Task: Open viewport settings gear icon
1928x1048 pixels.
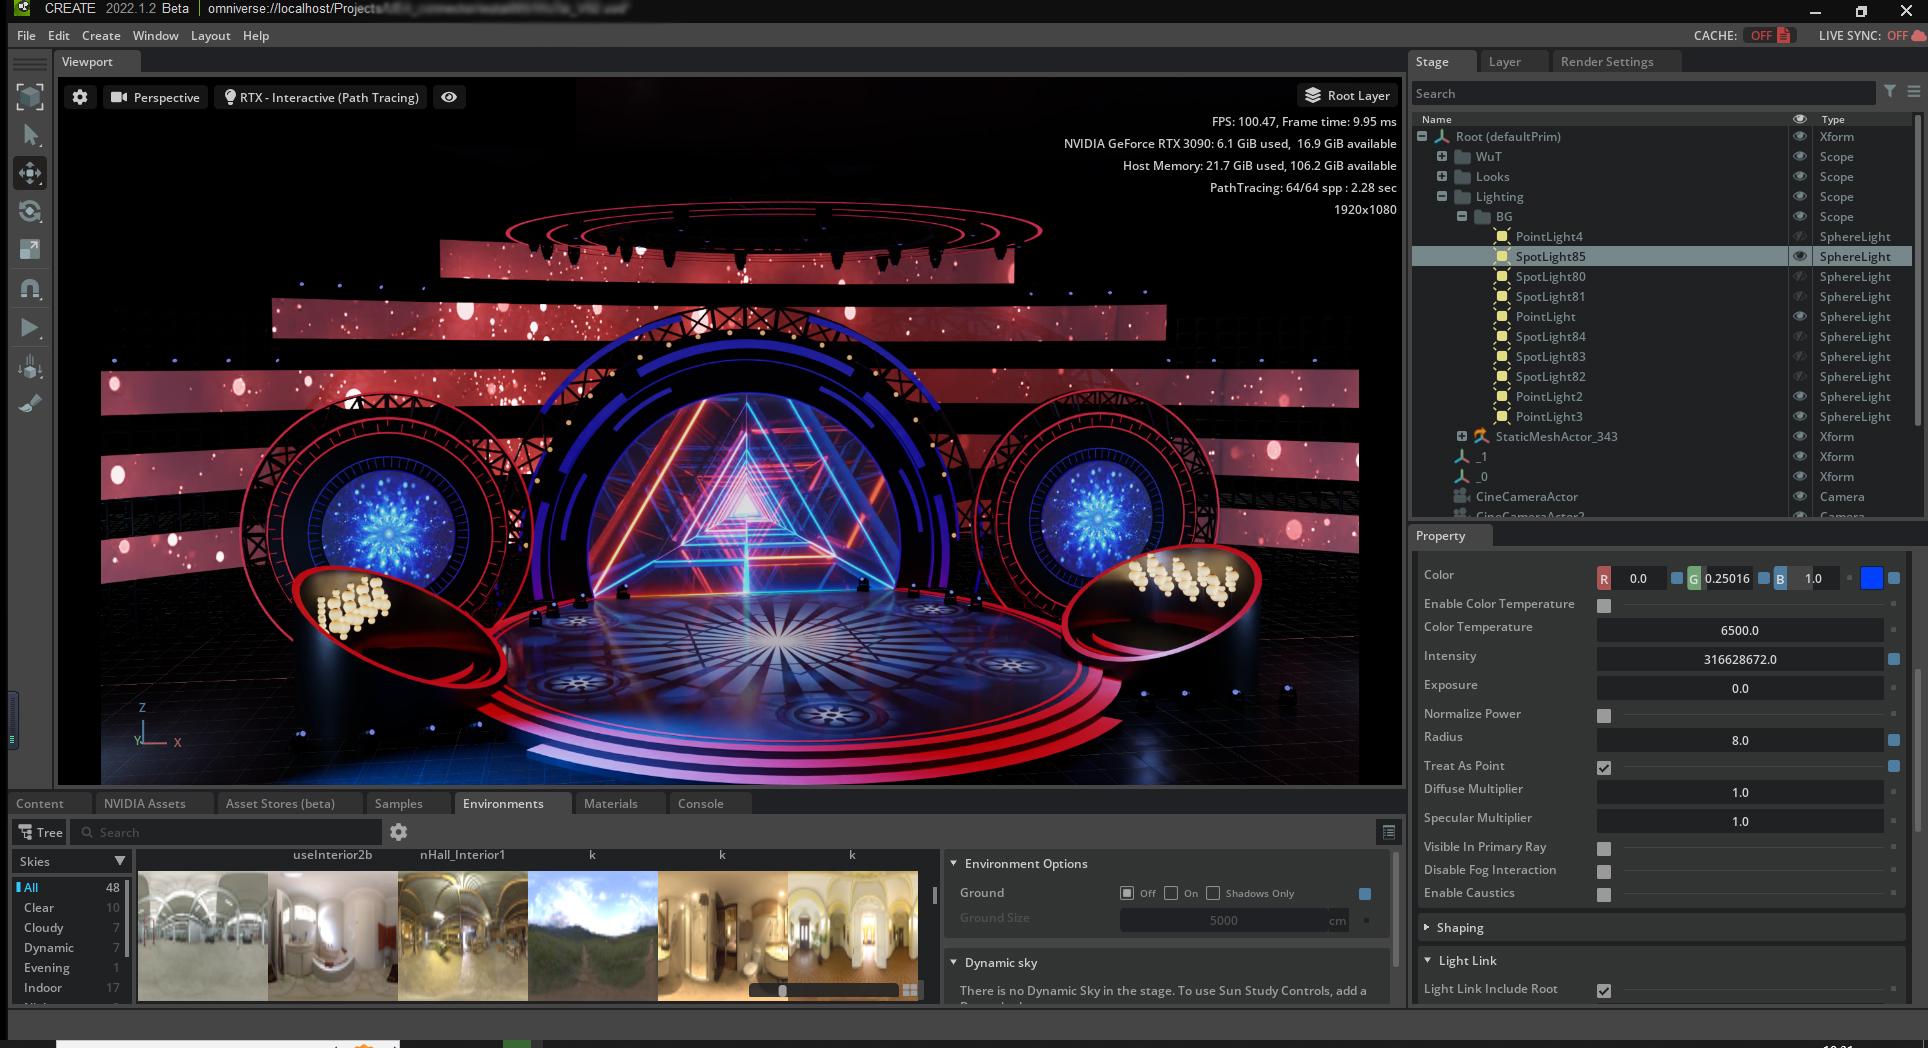Action: [80, 97]
